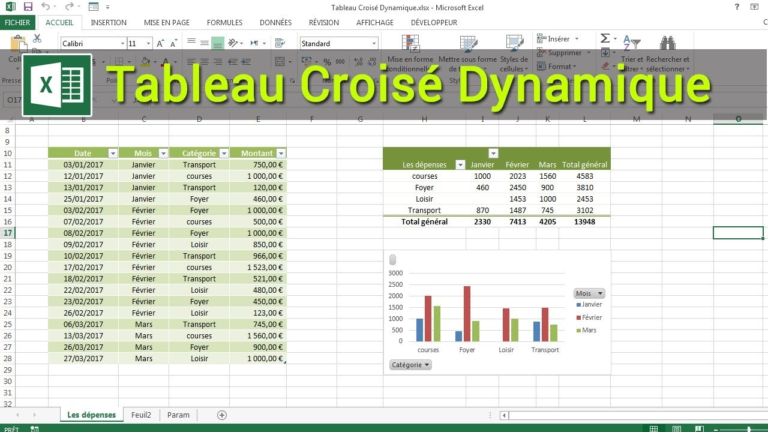Switch to MISE EN PAGE tab
768x432 pixels.
point(167,23)
